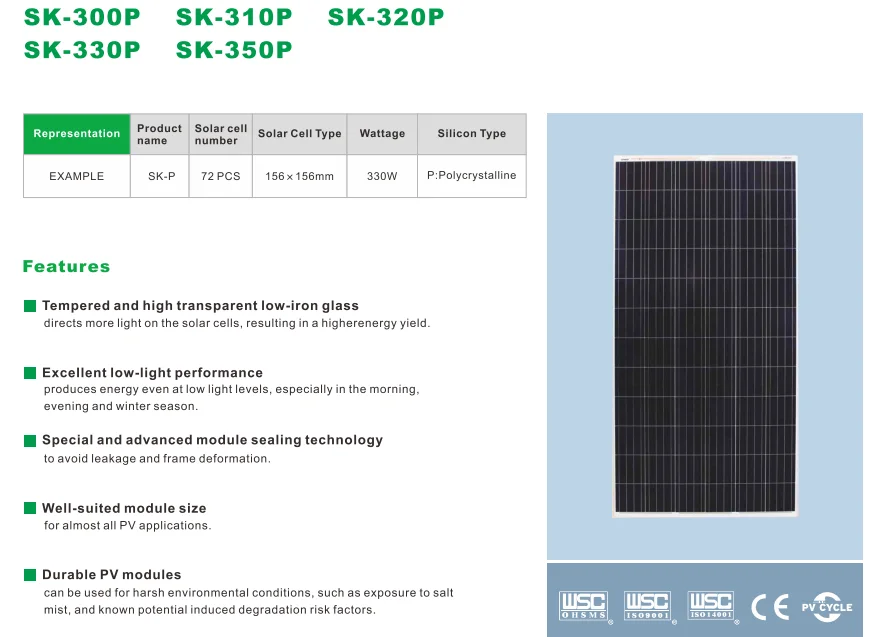Click the green bullet beside Well-suited module size
872x637 pixels.
click(30, 508)
